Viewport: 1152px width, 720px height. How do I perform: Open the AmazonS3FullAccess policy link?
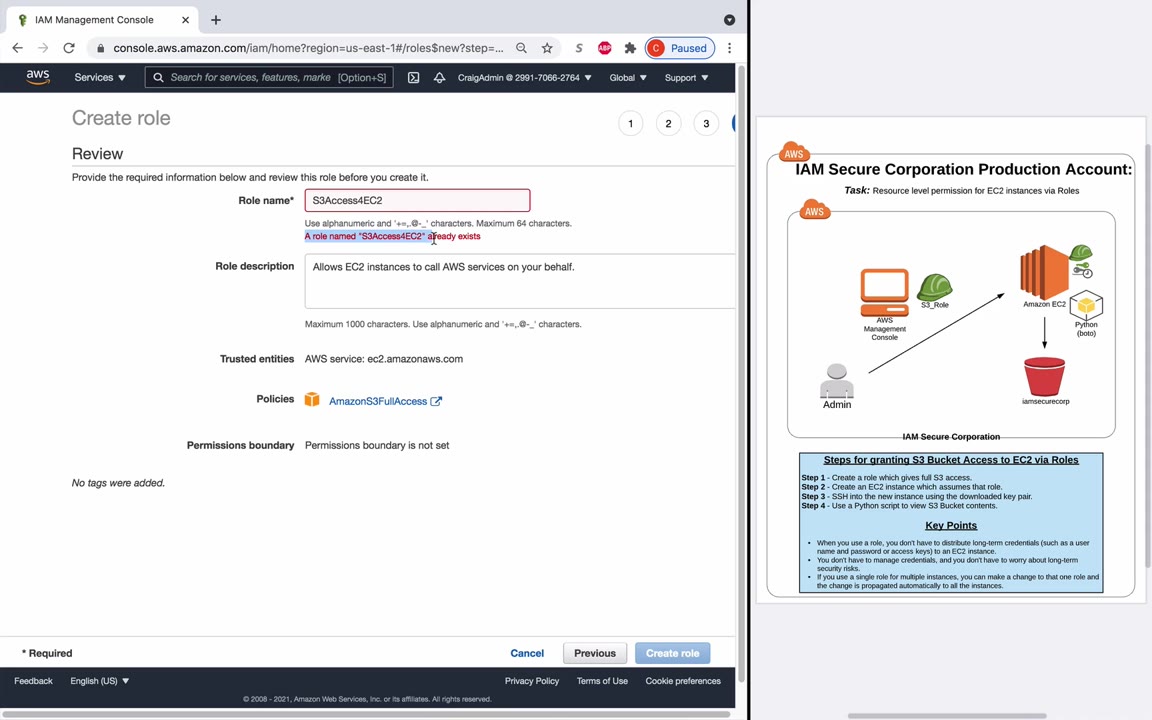point(378,401)
